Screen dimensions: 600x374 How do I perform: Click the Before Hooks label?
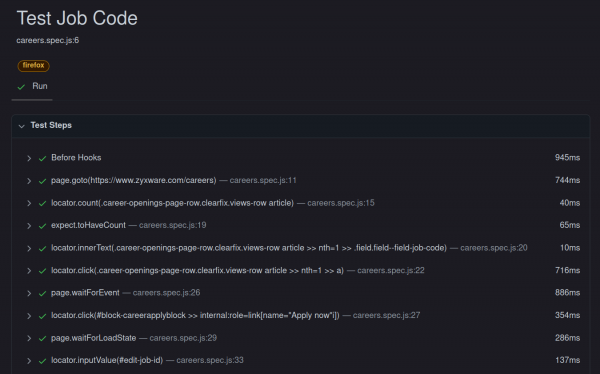[x=76, y=158]
